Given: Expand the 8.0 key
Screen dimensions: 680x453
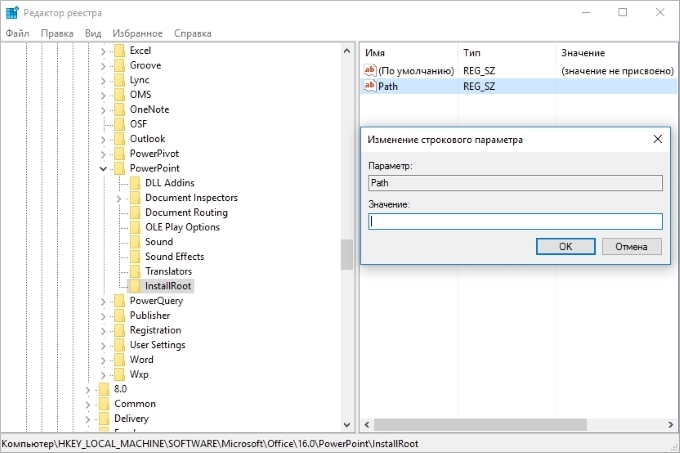Looking at the screenshot, I should click(x=88, y=390).
